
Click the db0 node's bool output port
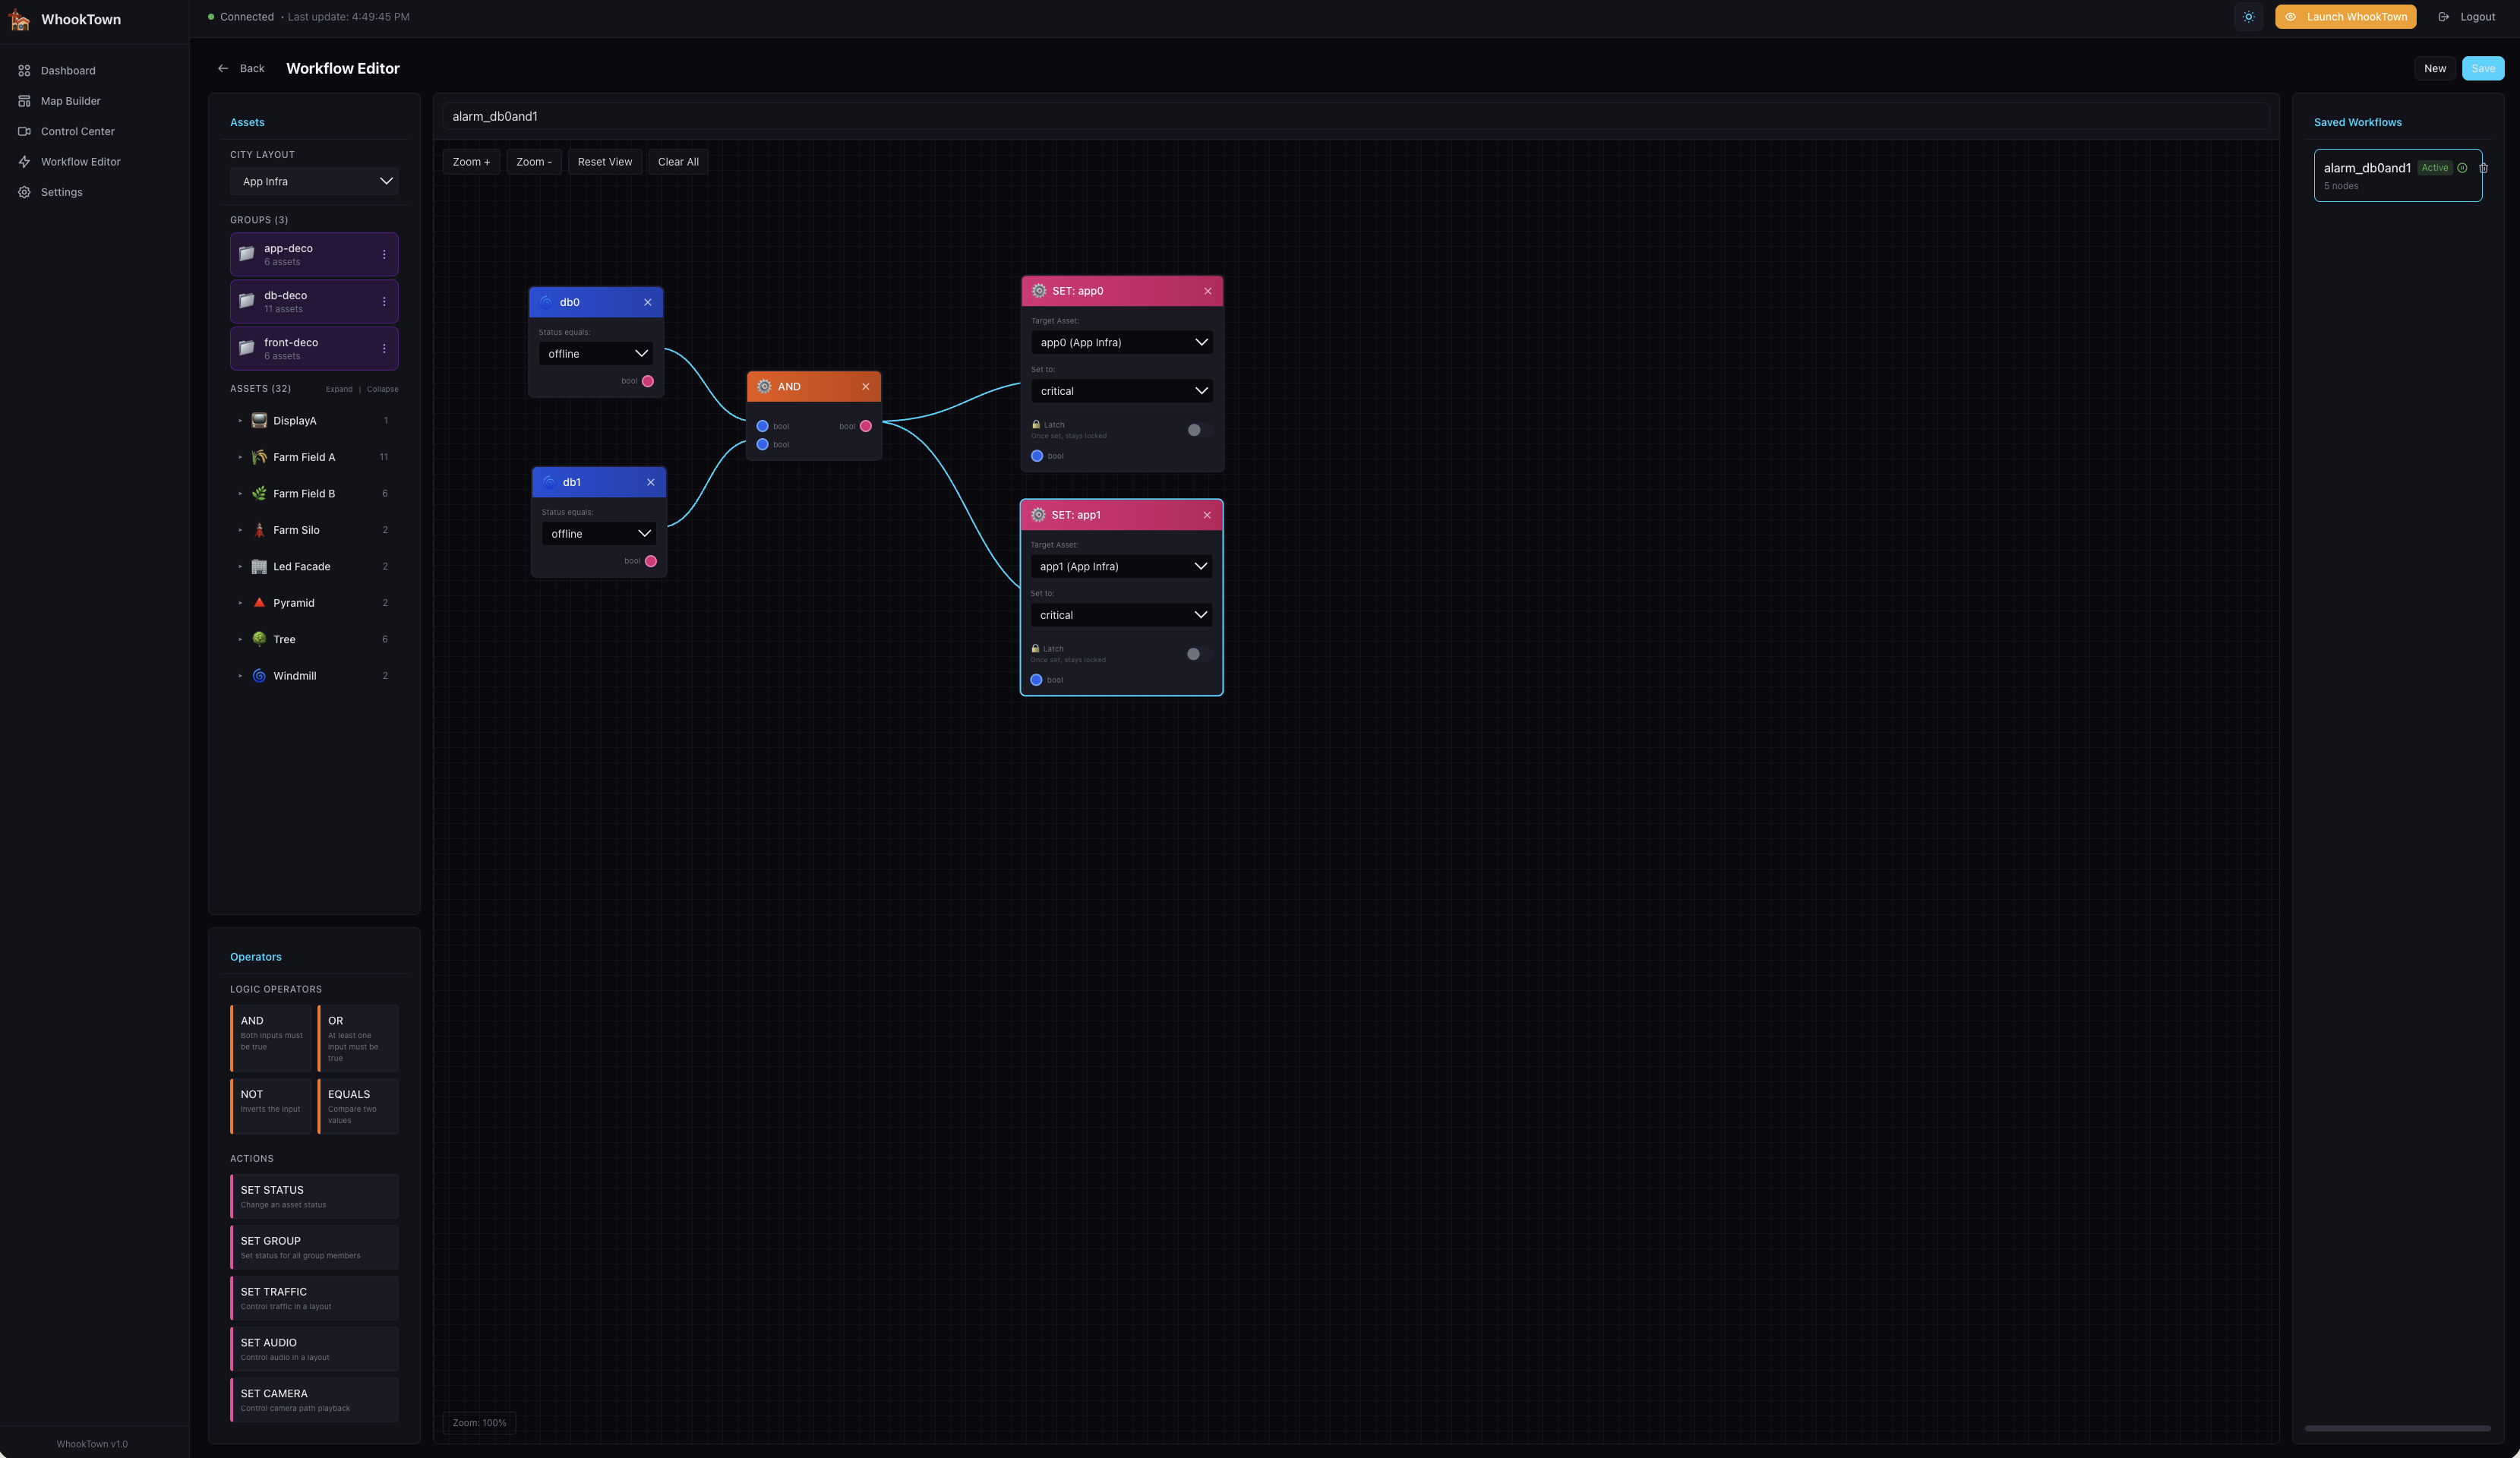(x=648, y=381)
